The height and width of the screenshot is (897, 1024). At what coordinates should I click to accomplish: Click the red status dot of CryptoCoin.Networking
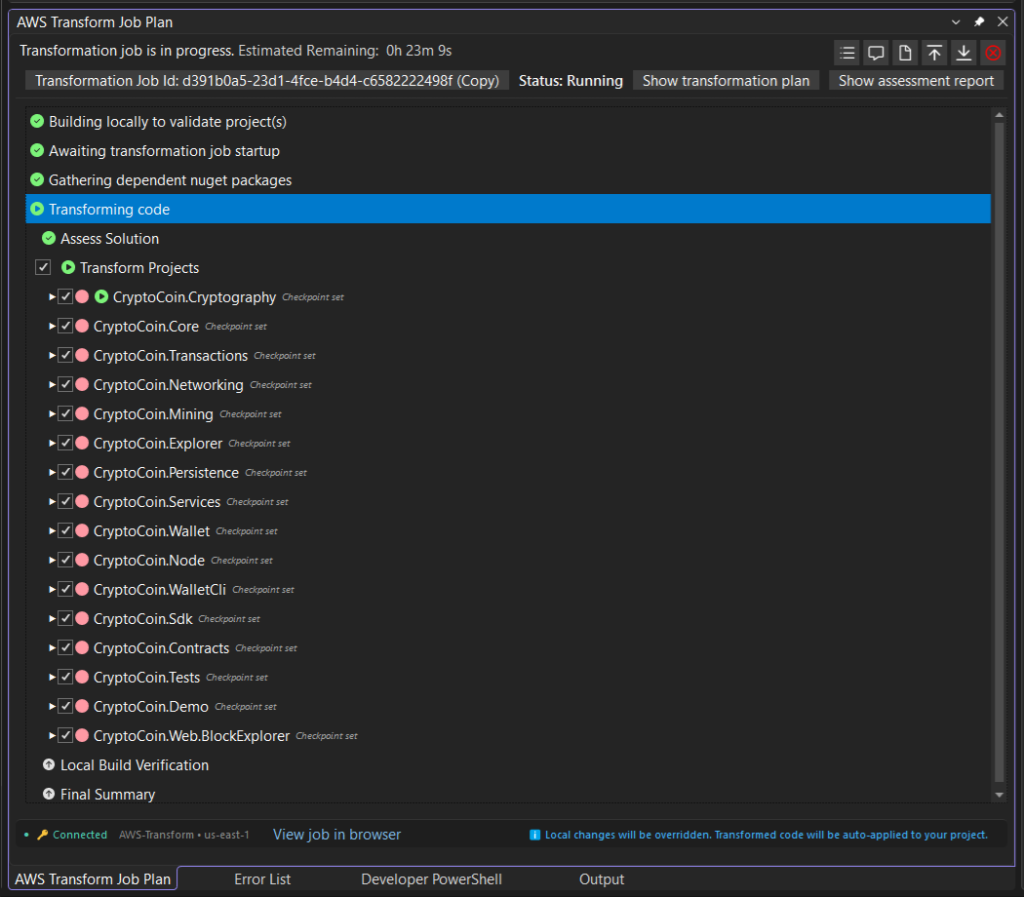82,385
